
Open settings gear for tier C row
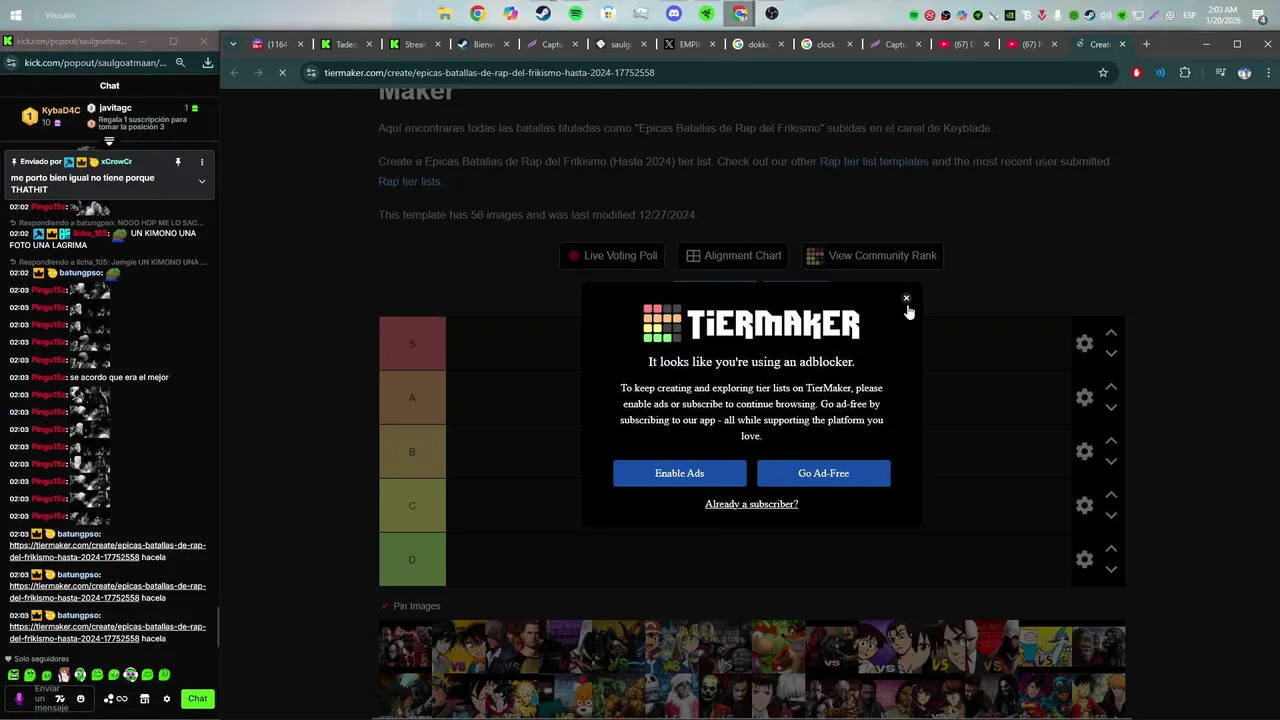[x=1084, y=505]
